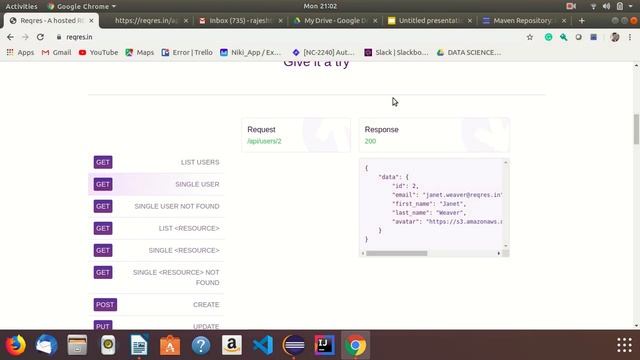The height and width of the screenshot is (360, 640).
Task: Open the Niki_App bookmark
Action: click(x=250, y=53)
